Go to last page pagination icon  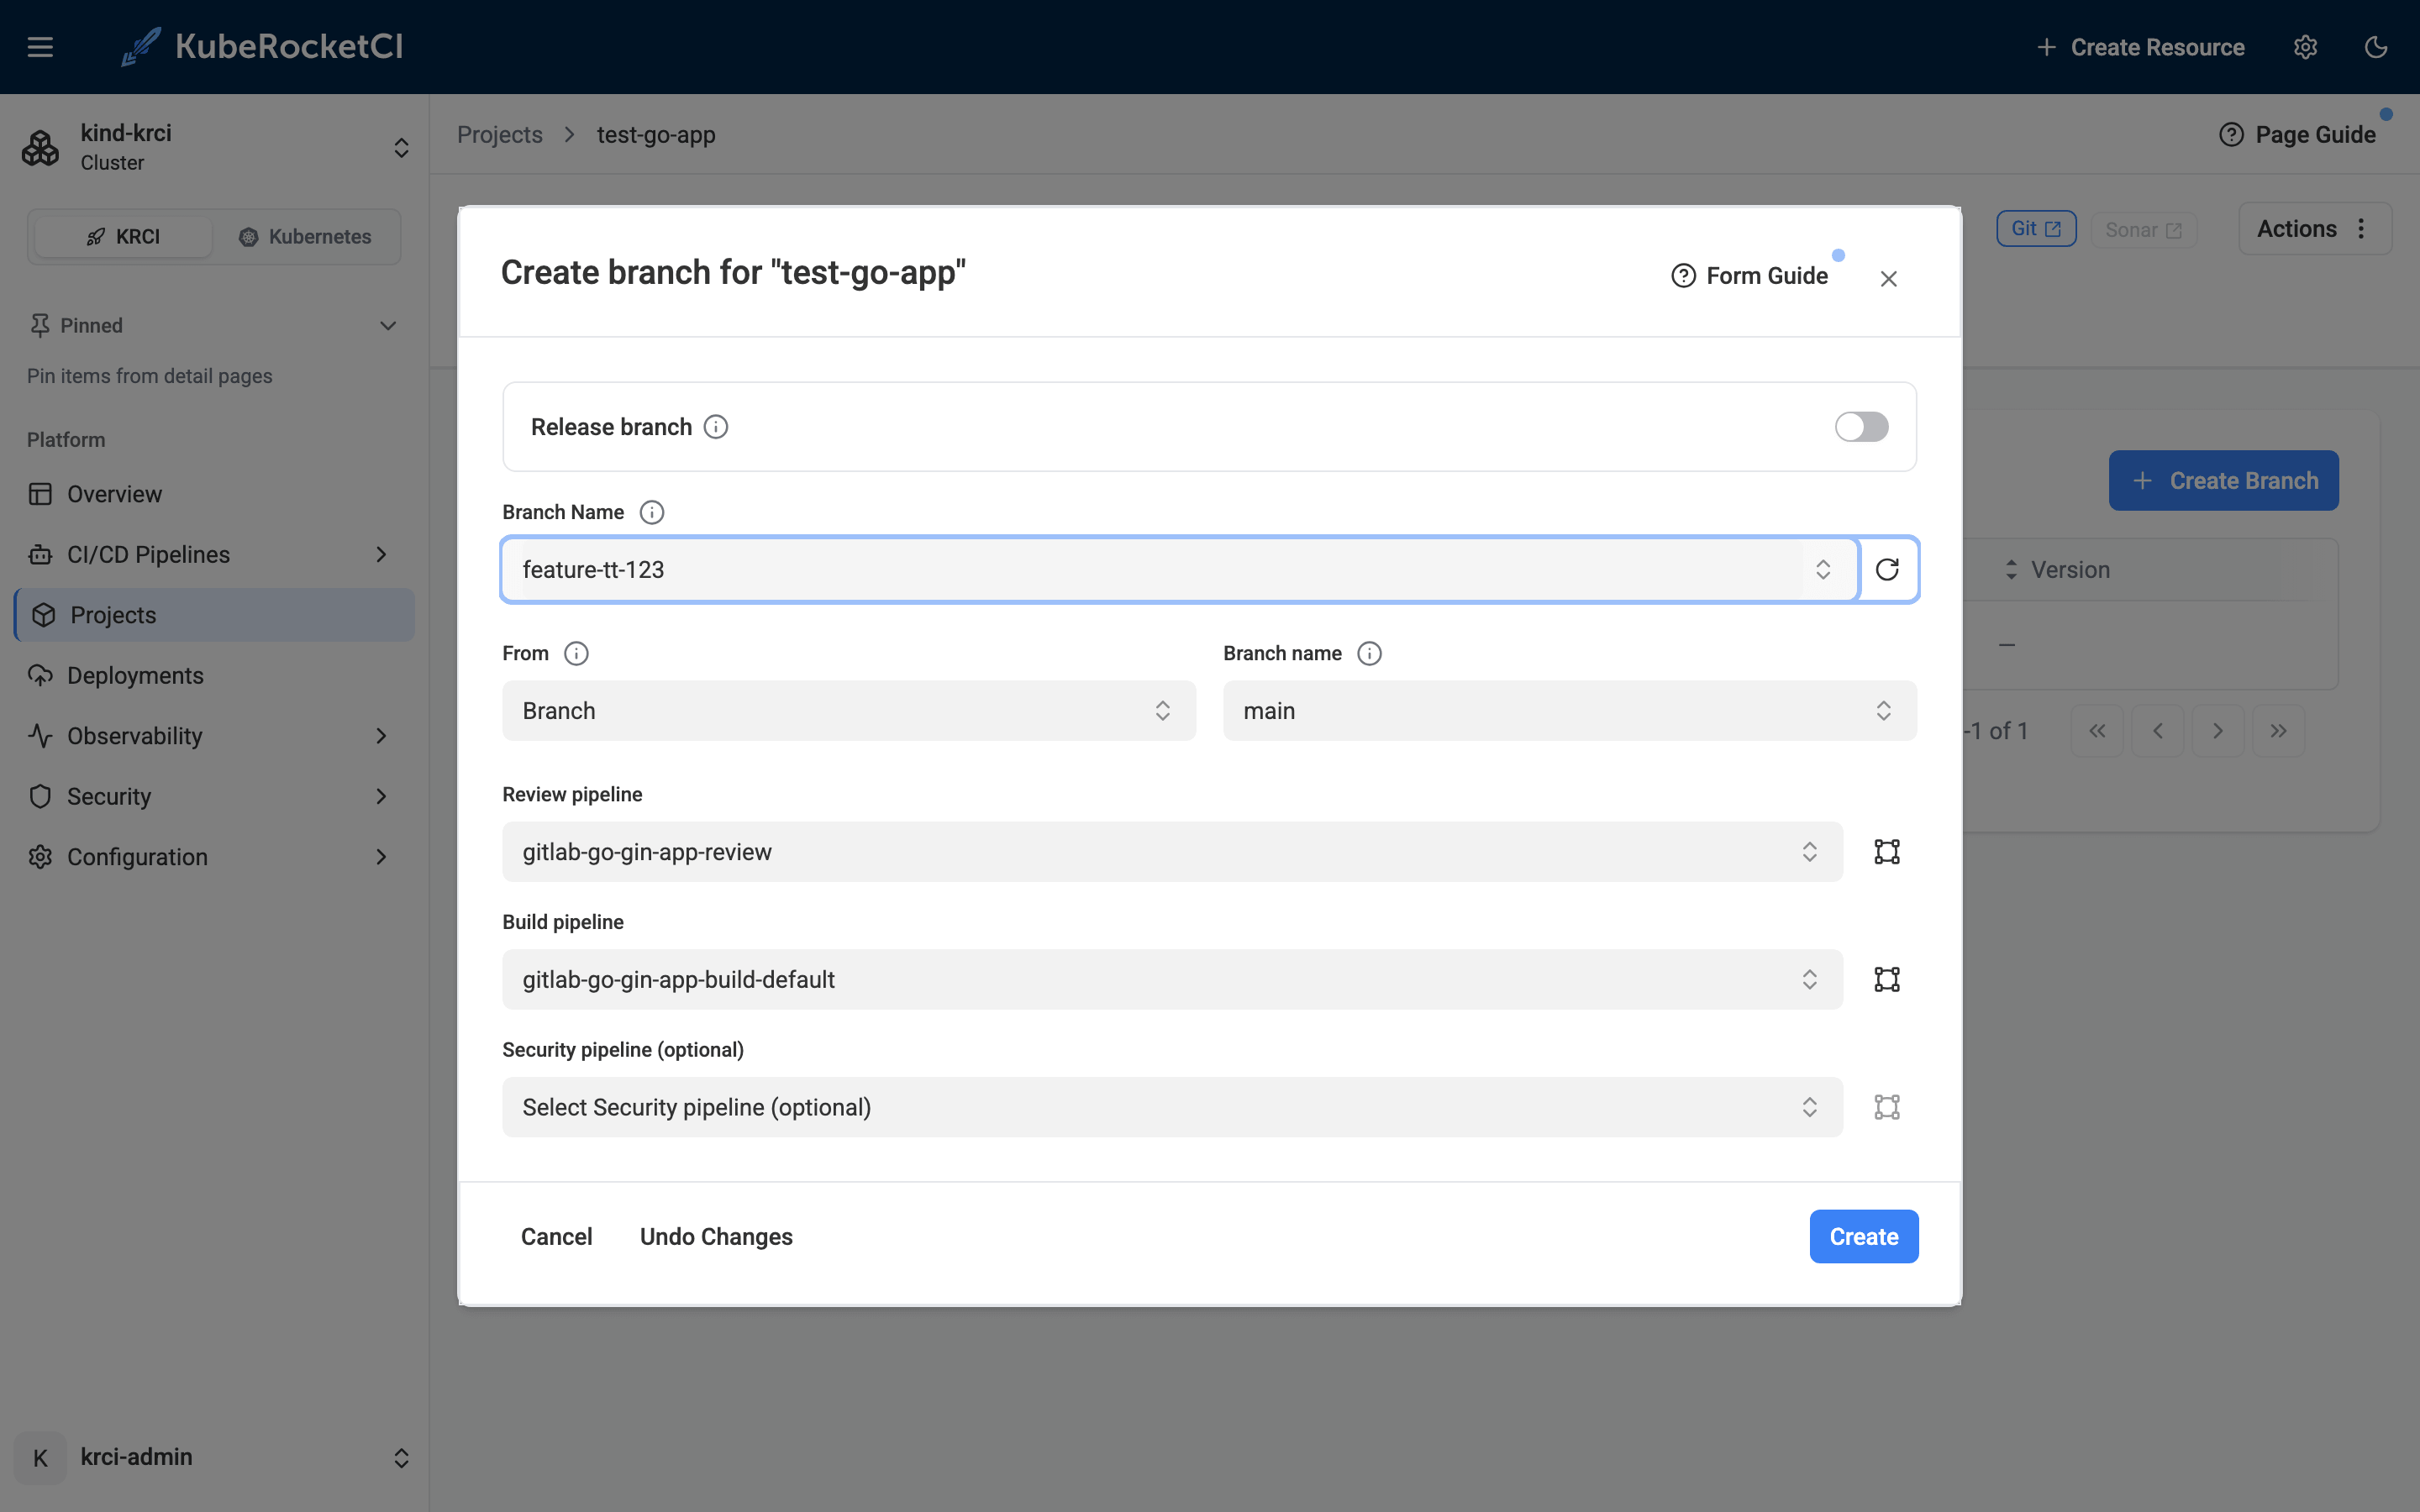(x=2278, y=731)
